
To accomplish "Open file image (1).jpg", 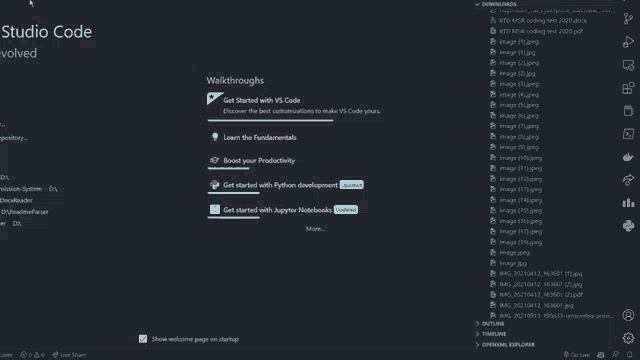I will pyautogui.click(x=517, y=52).
